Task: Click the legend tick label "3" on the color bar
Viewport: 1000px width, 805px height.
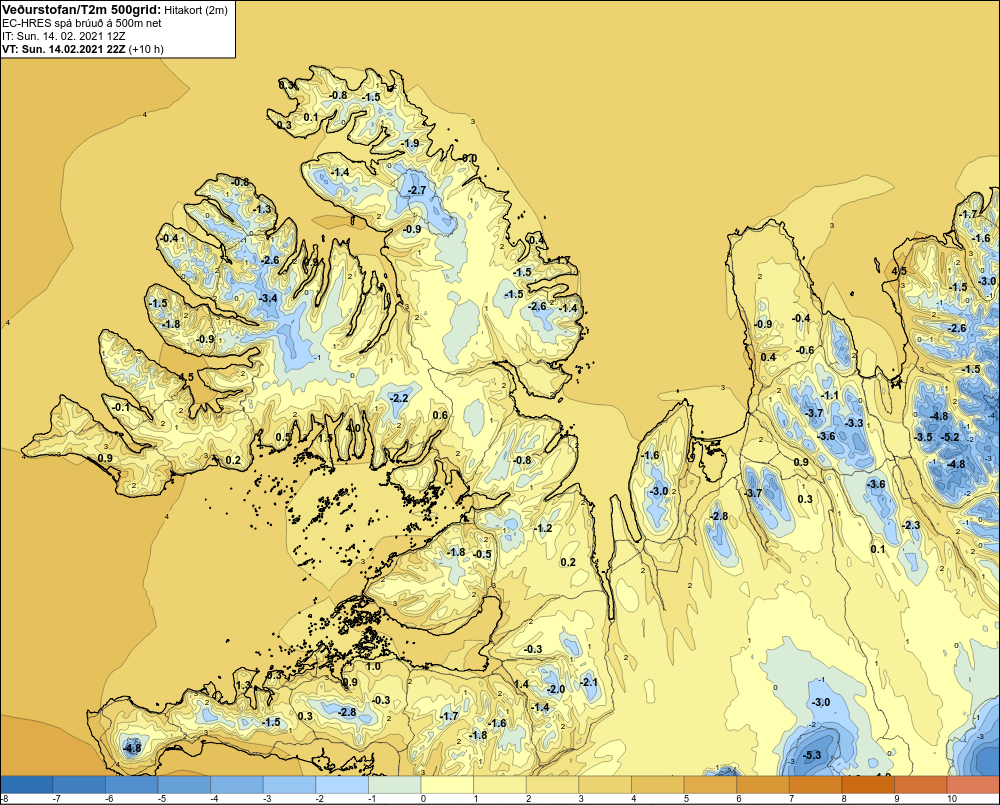Action: tap(580, 799)
